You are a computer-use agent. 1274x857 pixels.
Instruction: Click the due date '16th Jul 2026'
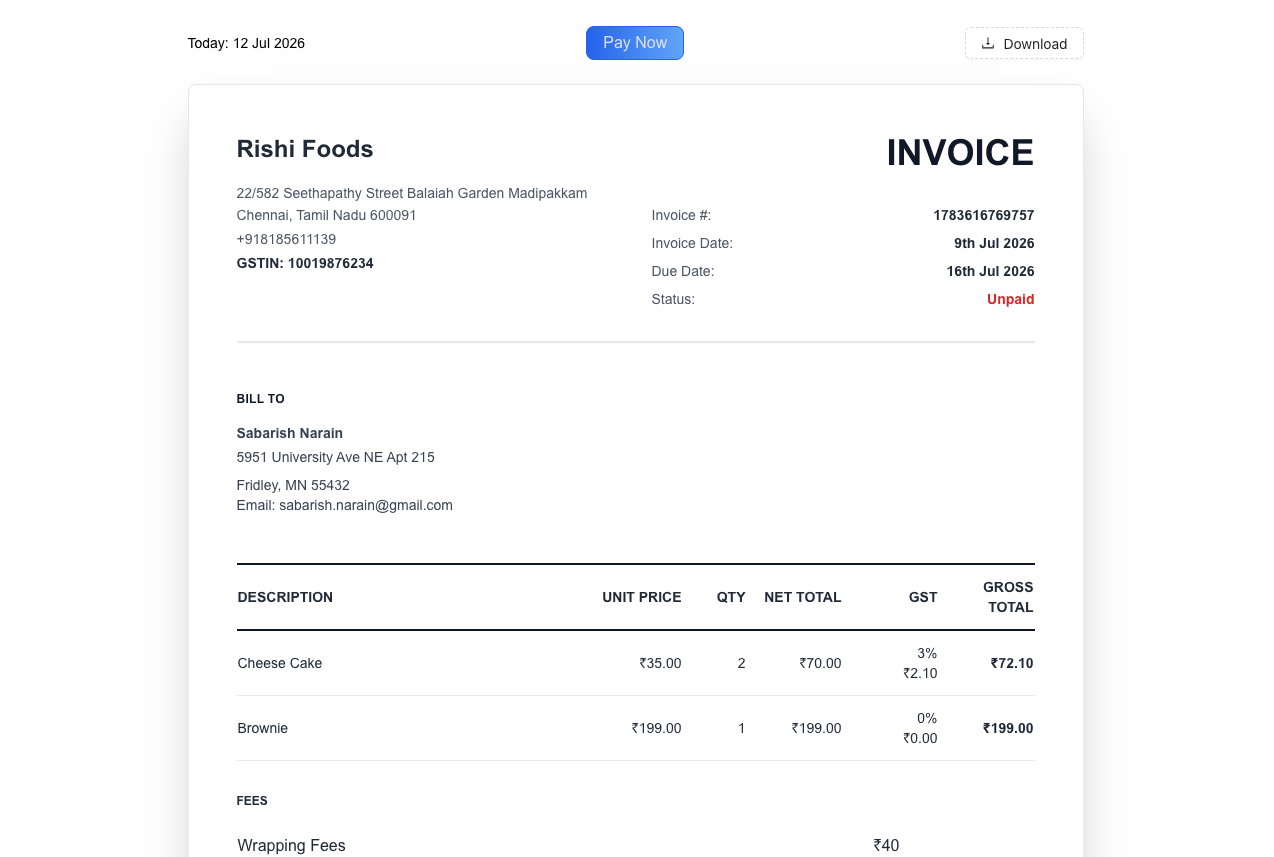[x=991, y=271]
